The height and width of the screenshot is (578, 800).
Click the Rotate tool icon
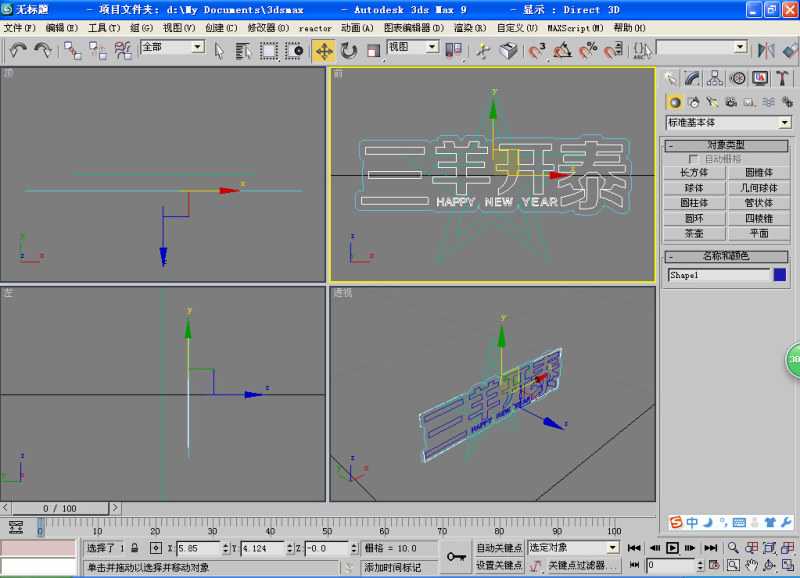tap(349, 50)
